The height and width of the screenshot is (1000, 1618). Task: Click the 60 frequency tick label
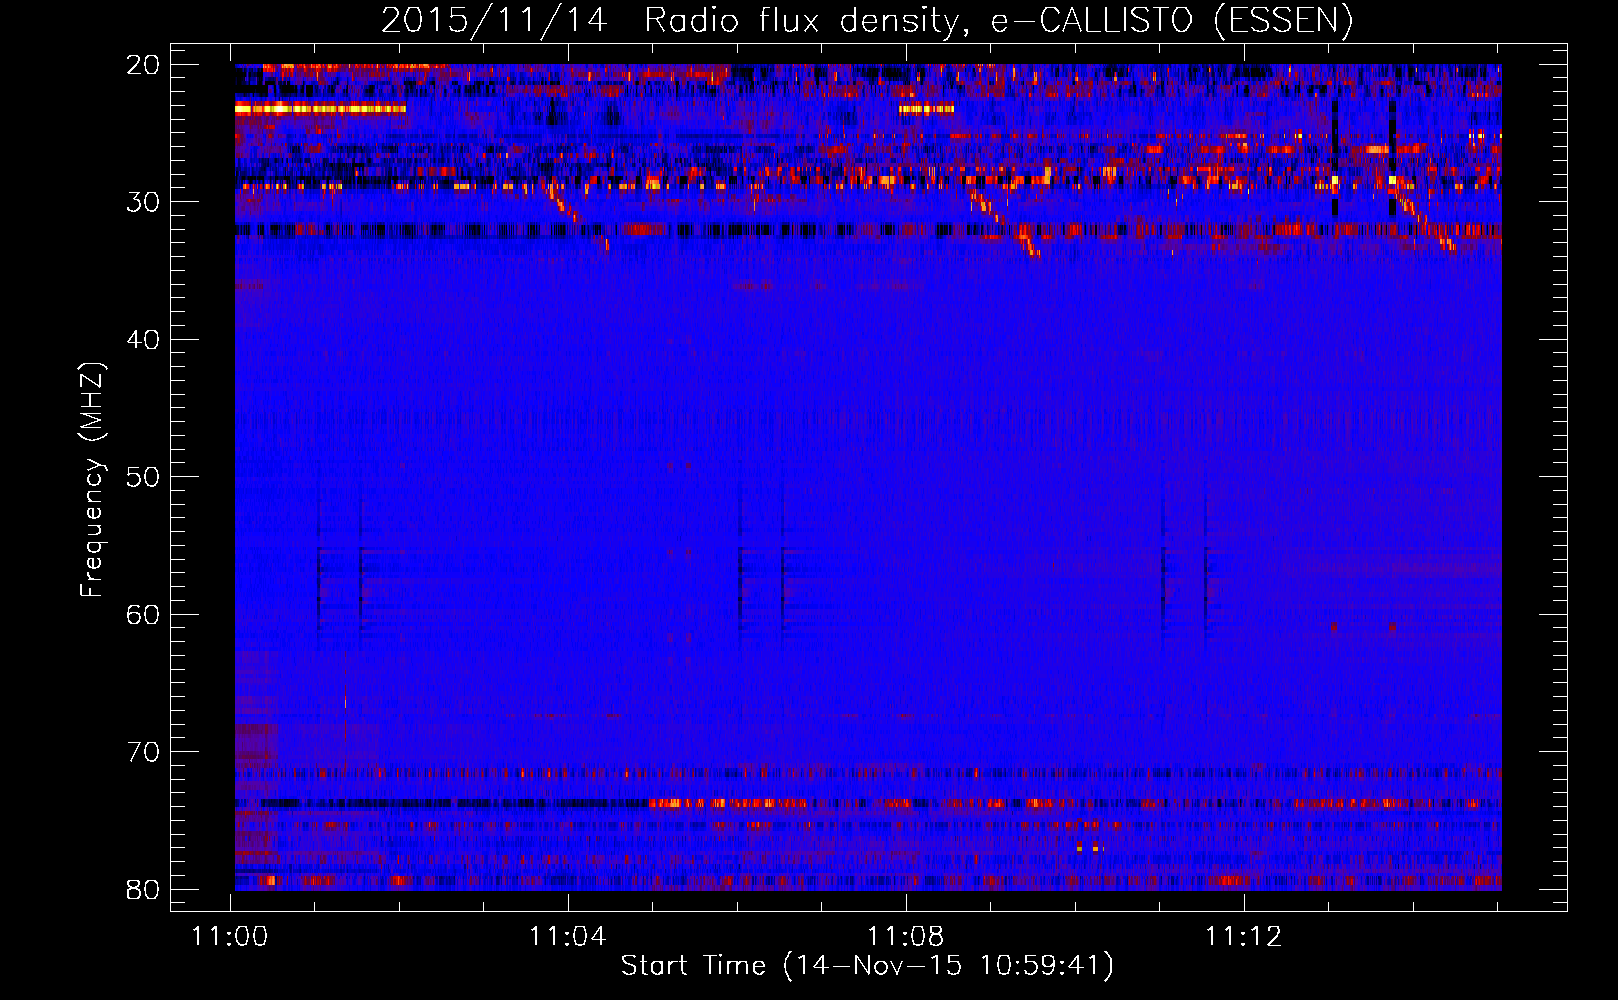tap(144, 614)
